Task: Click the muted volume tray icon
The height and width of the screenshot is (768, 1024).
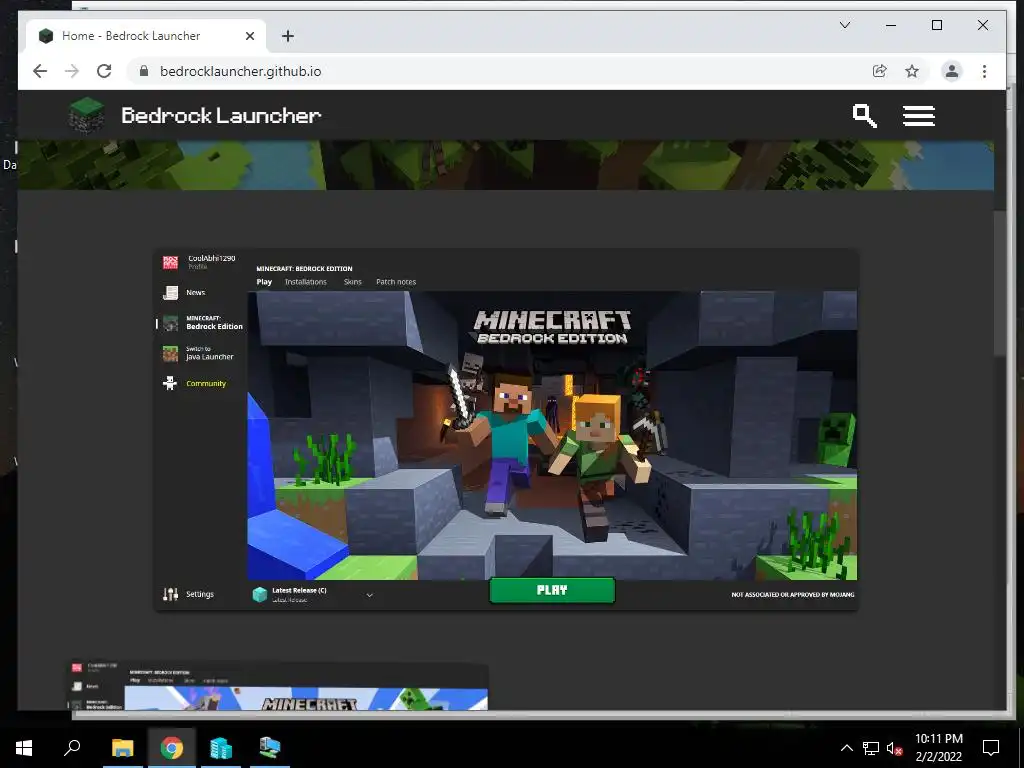Action: pyautogui.click(x=895, y=748)
